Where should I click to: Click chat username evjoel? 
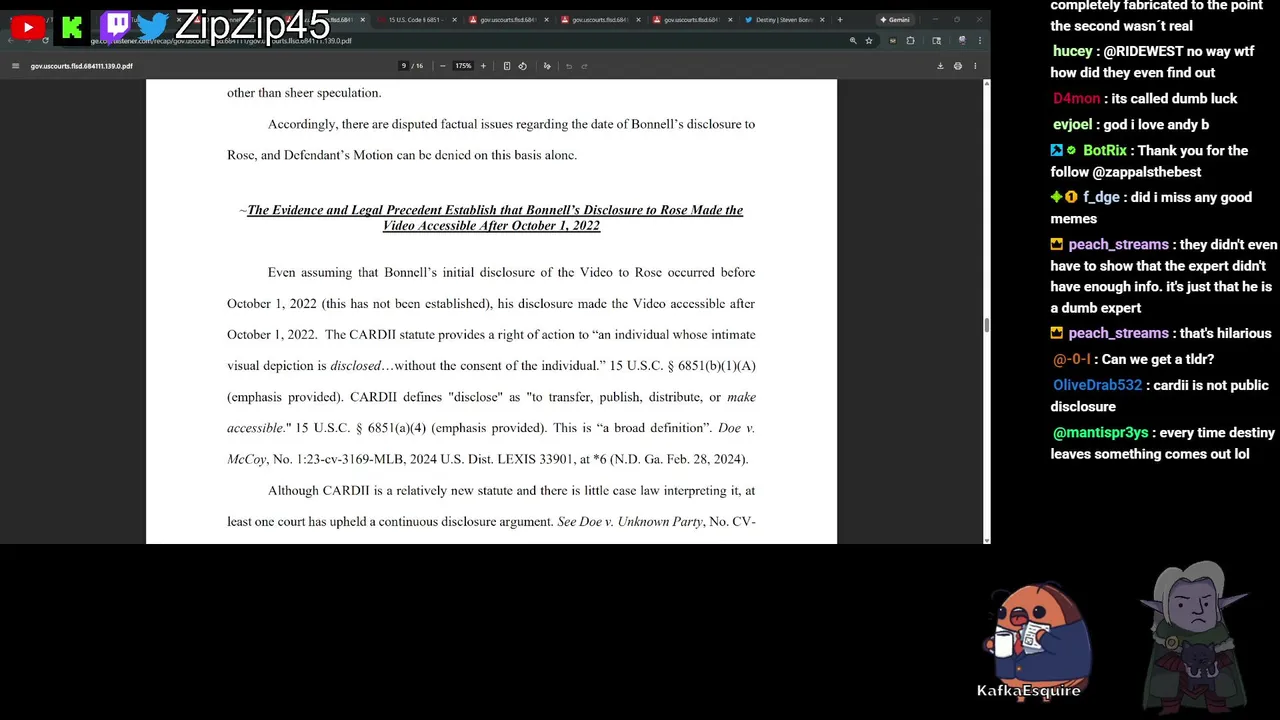(x=1072, y=125)
